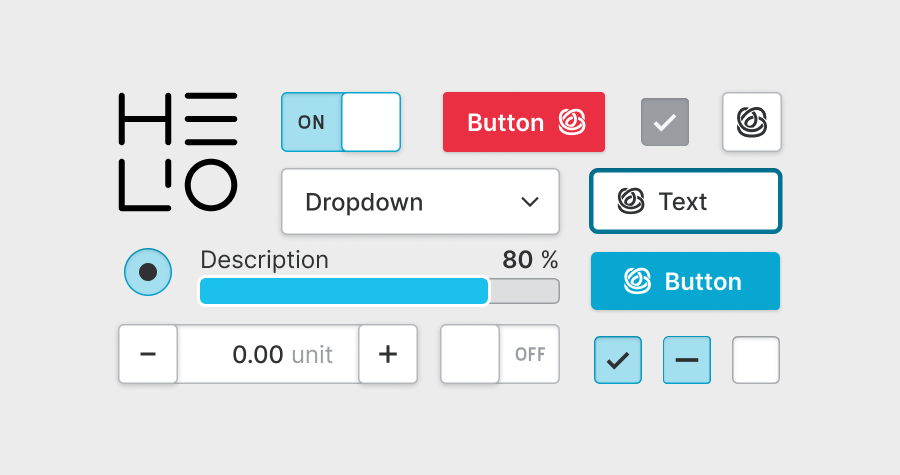Click the HELO logo
The width and height of the screenshot is (900, 475).
[x=178, y=152]
